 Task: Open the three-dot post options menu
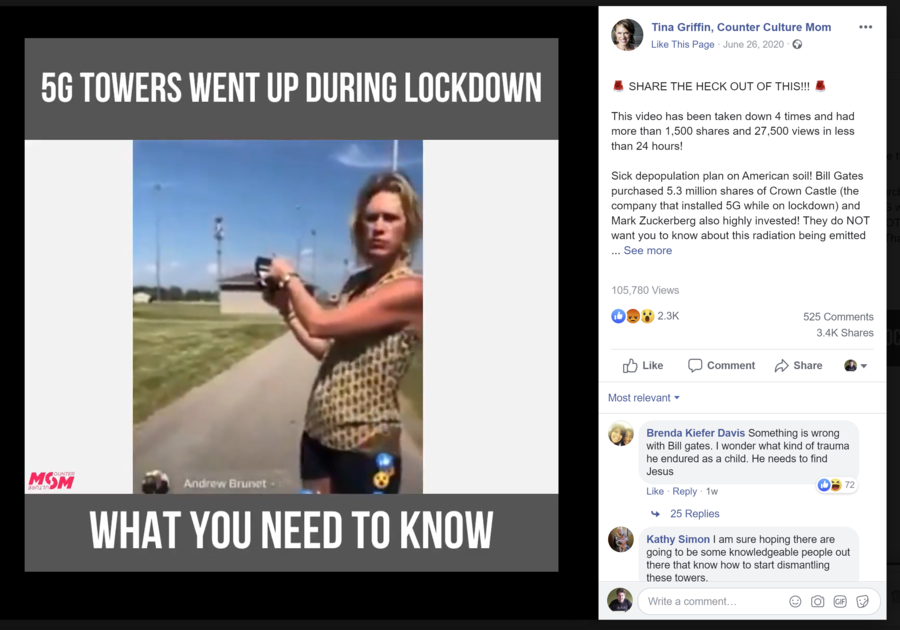(865, 27)
